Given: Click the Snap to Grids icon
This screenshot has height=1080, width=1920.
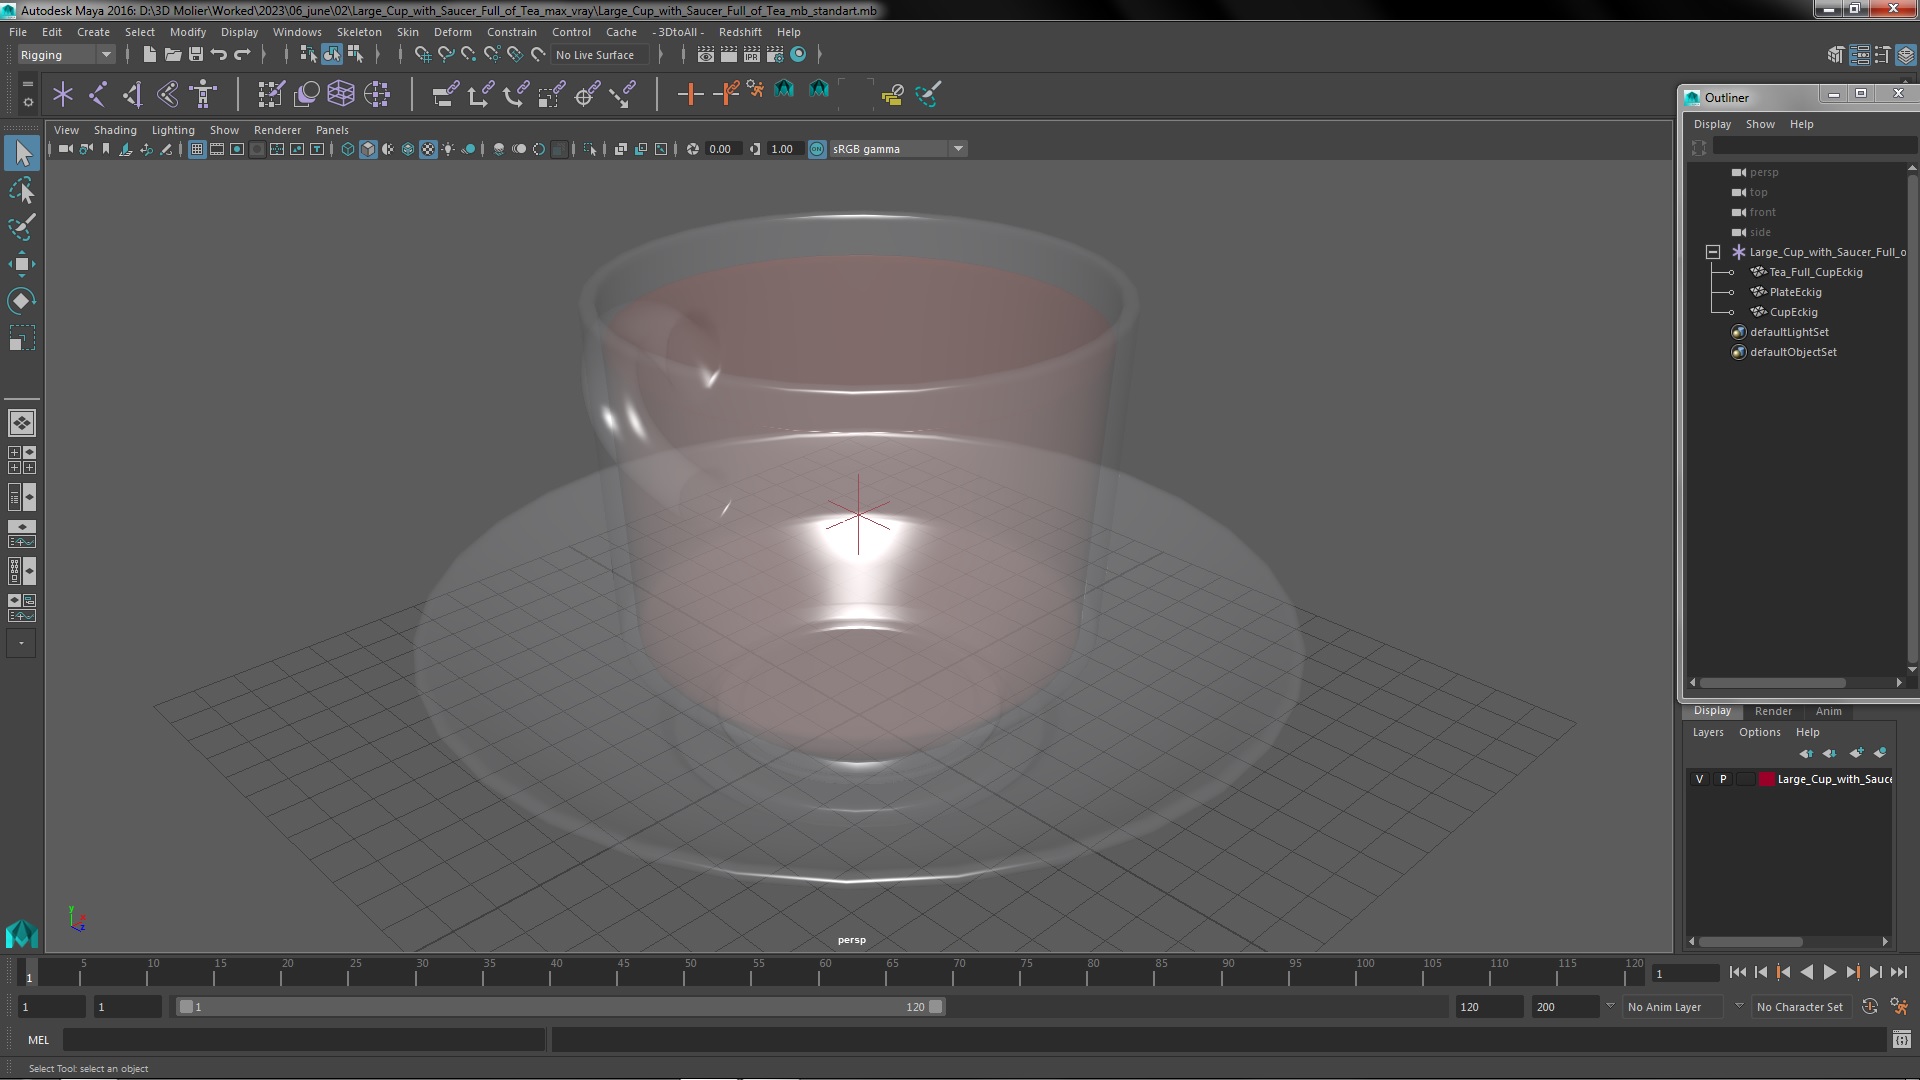Looking at the screenshot, I should click(423, 55).
